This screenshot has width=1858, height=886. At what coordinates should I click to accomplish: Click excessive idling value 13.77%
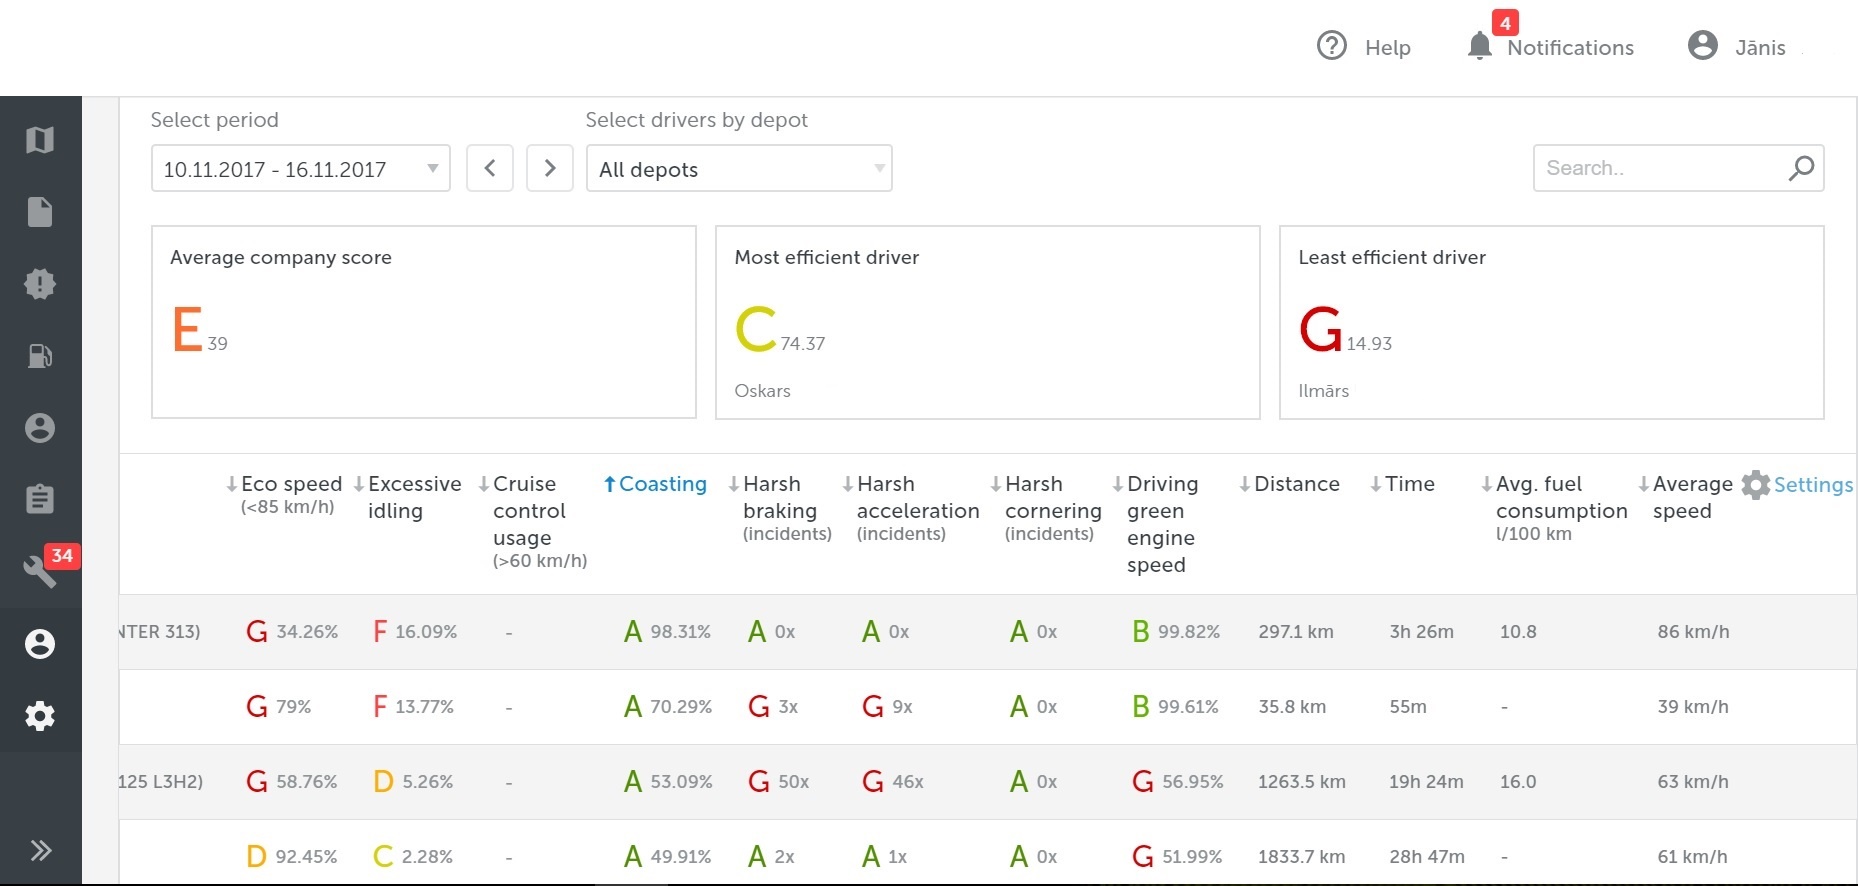424,707
